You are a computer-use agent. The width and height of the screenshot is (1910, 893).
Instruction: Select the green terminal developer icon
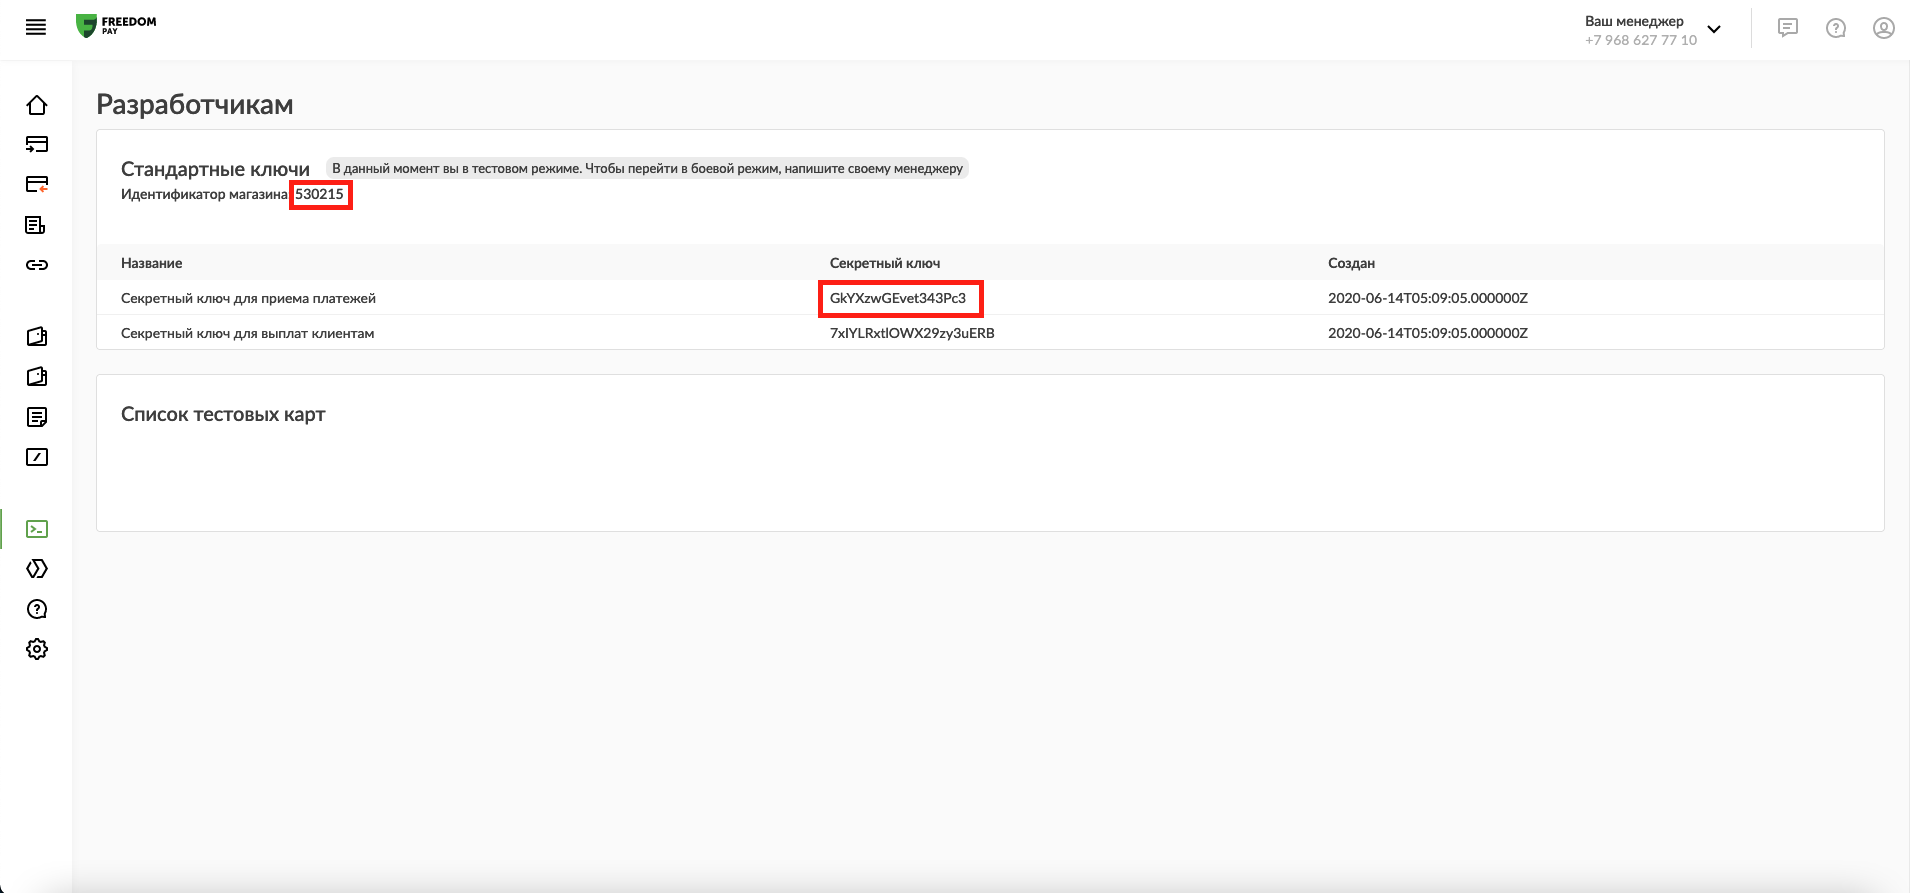click(37, 529)
